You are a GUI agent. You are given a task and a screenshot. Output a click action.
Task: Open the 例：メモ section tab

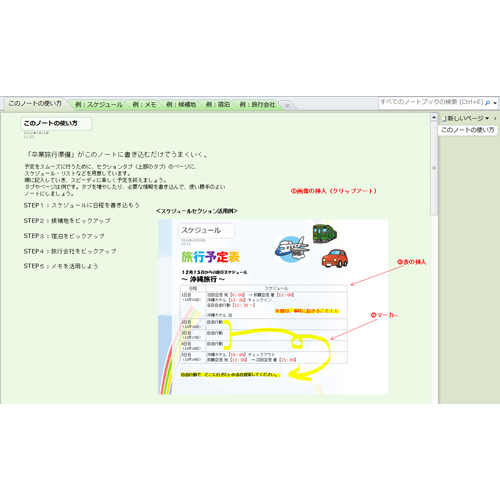pyautogui.click(x=144, y=105)
